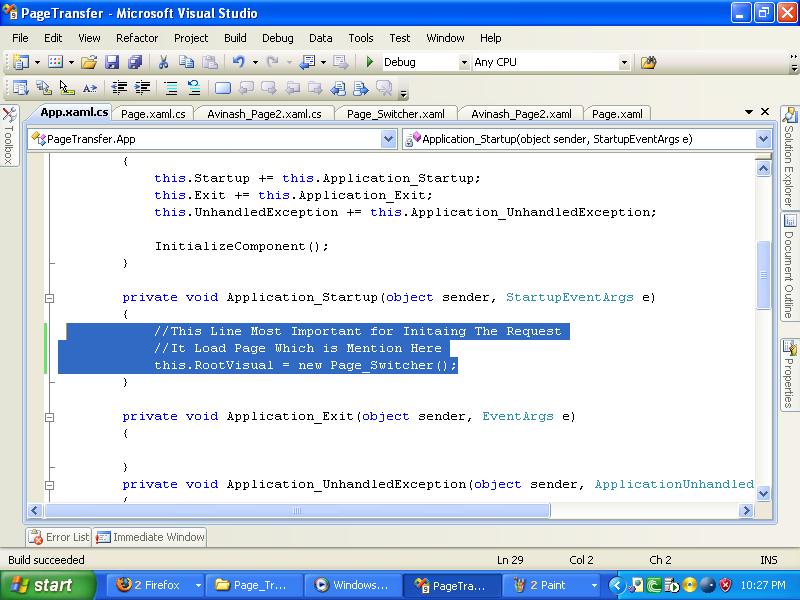Collapse the Application_Startup method outline
800x600 pixels.
[x=49, y=298]
